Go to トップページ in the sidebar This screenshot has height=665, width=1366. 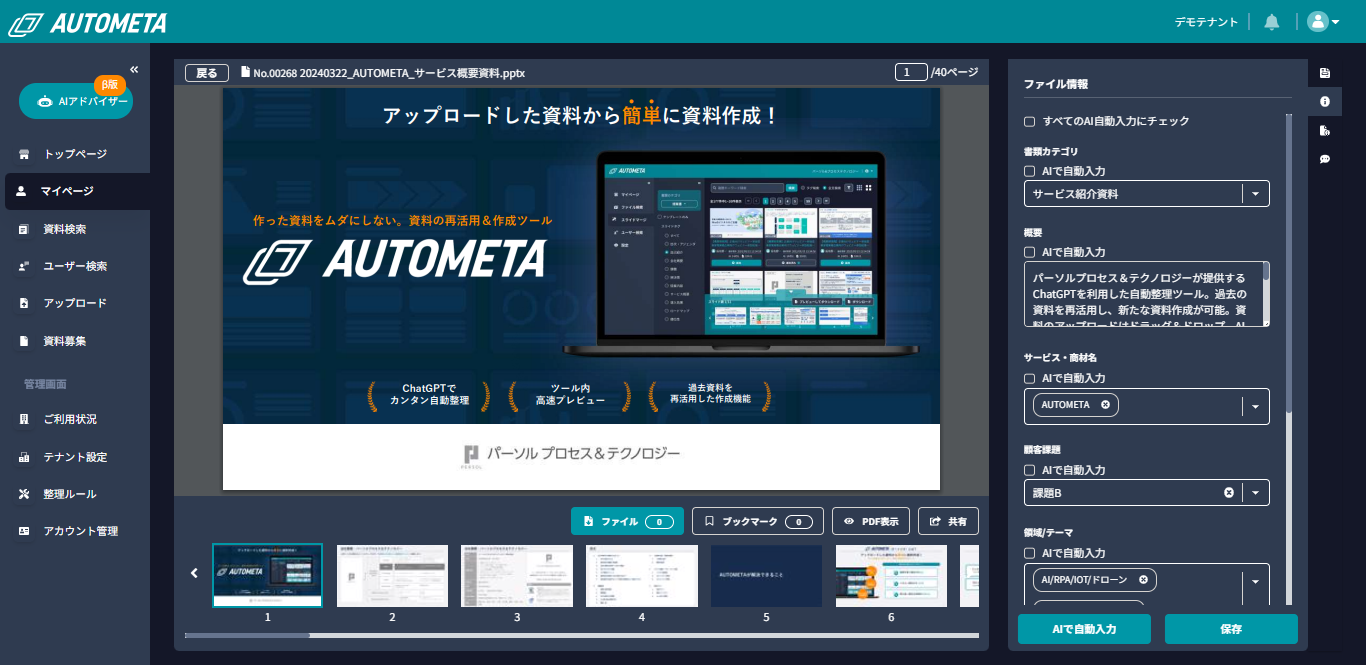[75, 154]
